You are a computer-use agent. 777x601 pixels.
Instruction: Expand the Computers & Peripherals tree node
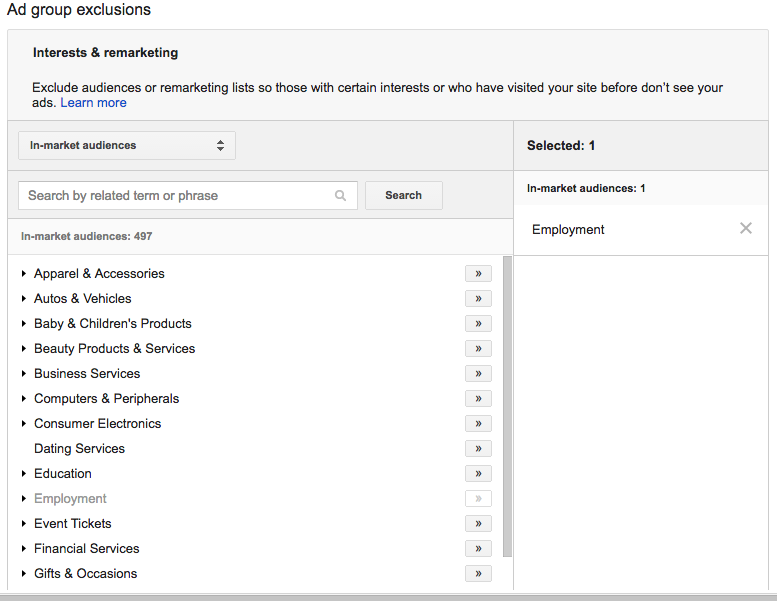pyautogui.click(x=24, y=399)
